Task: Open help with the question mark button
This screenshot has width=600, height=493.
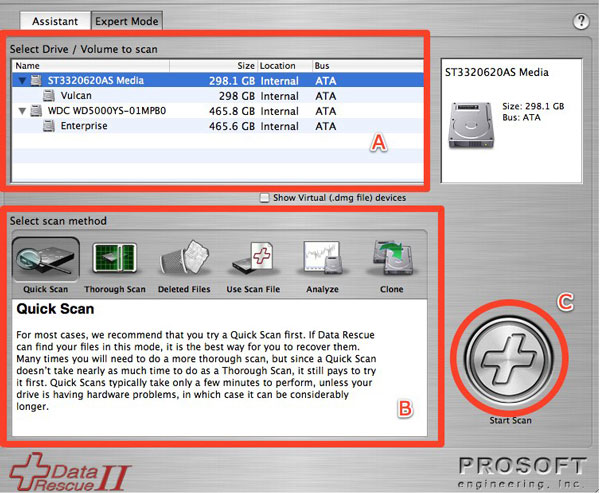Action: tap(581, 21)
